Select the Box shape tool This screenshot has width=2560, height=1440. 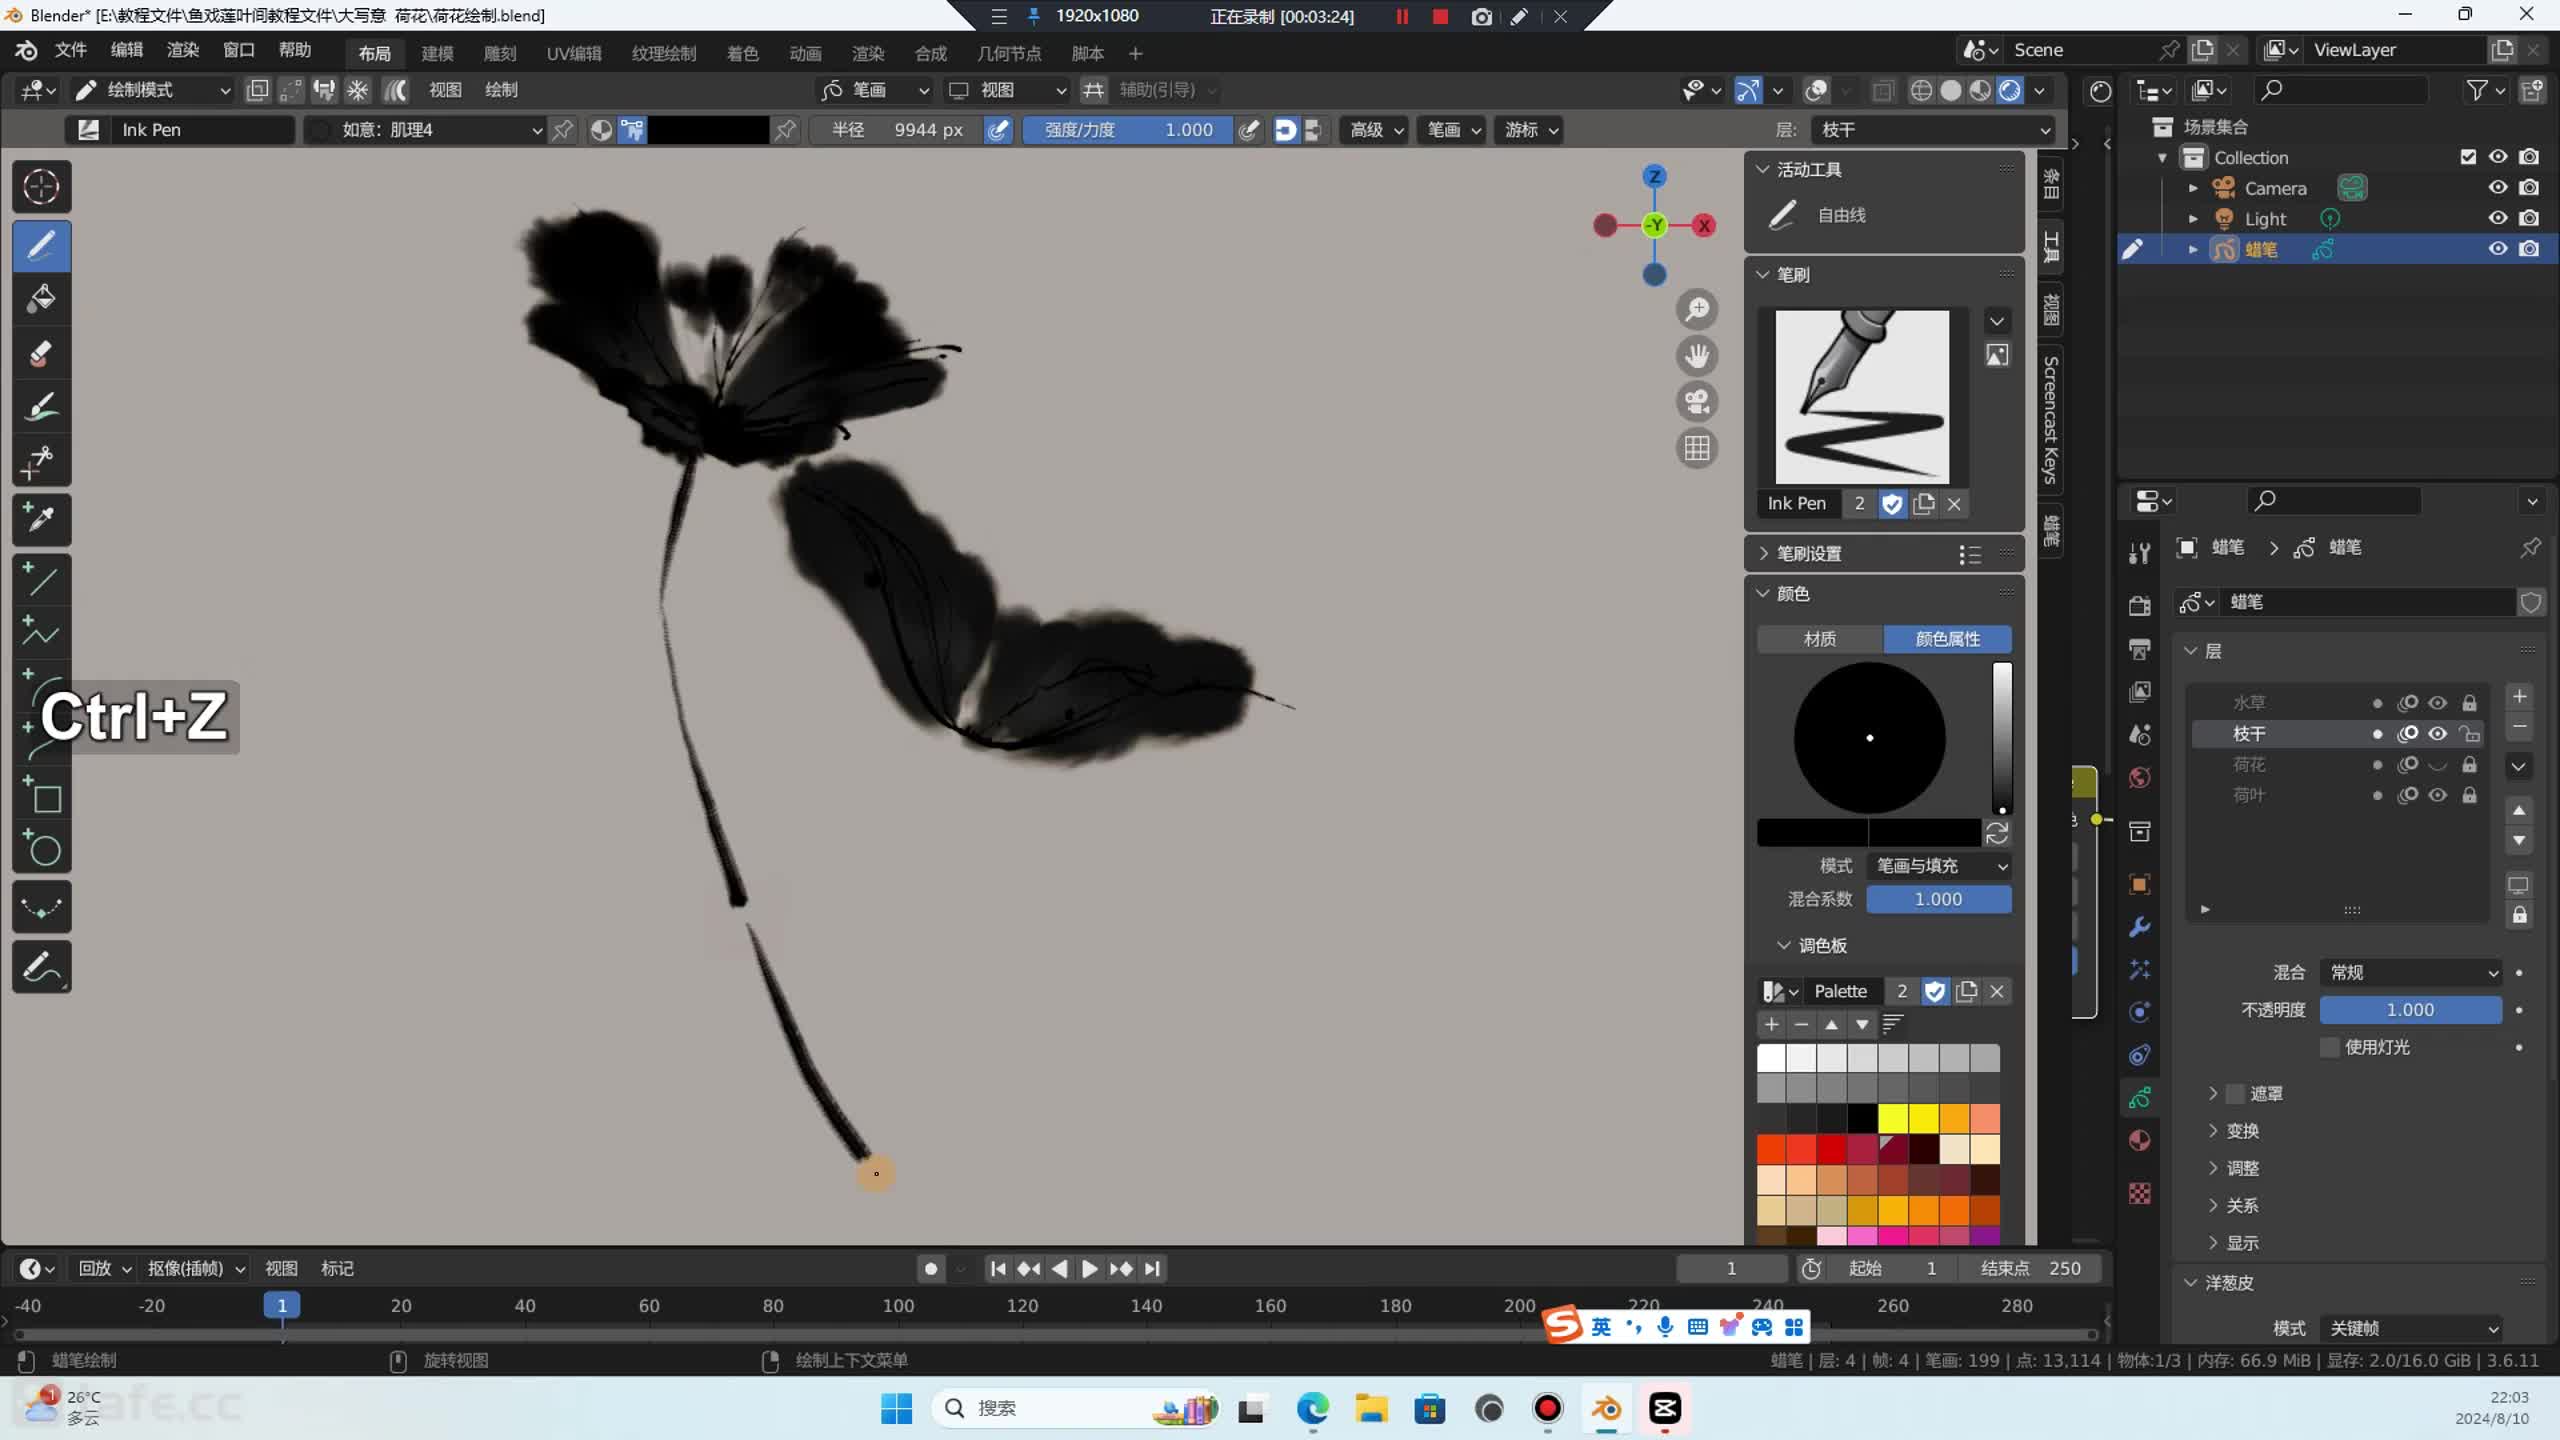pyautogui.click(x=41, y=797)
